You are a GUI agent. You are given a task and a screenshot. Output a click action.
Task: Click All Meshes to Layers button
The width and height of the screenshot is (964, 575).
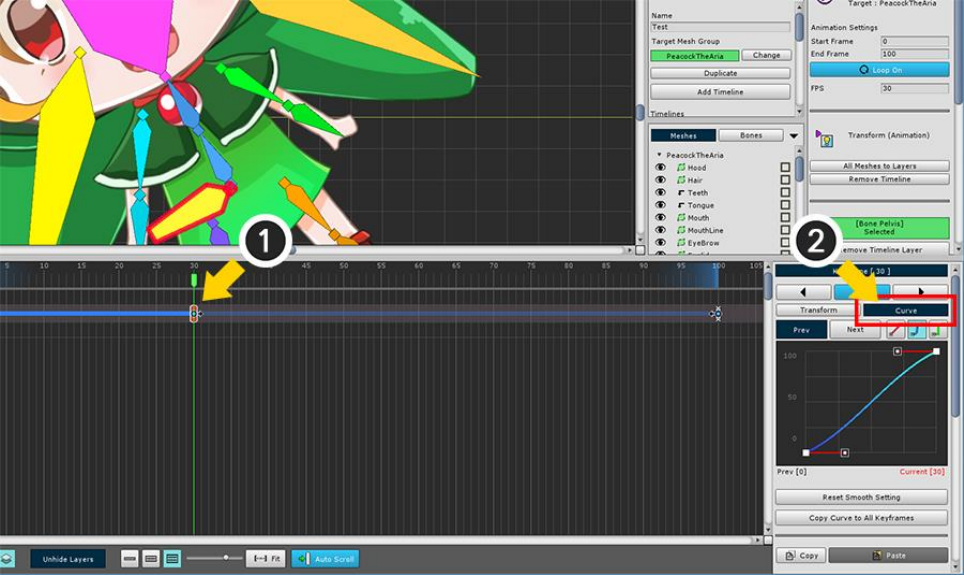pyautogui.click(x=879, y=166)
